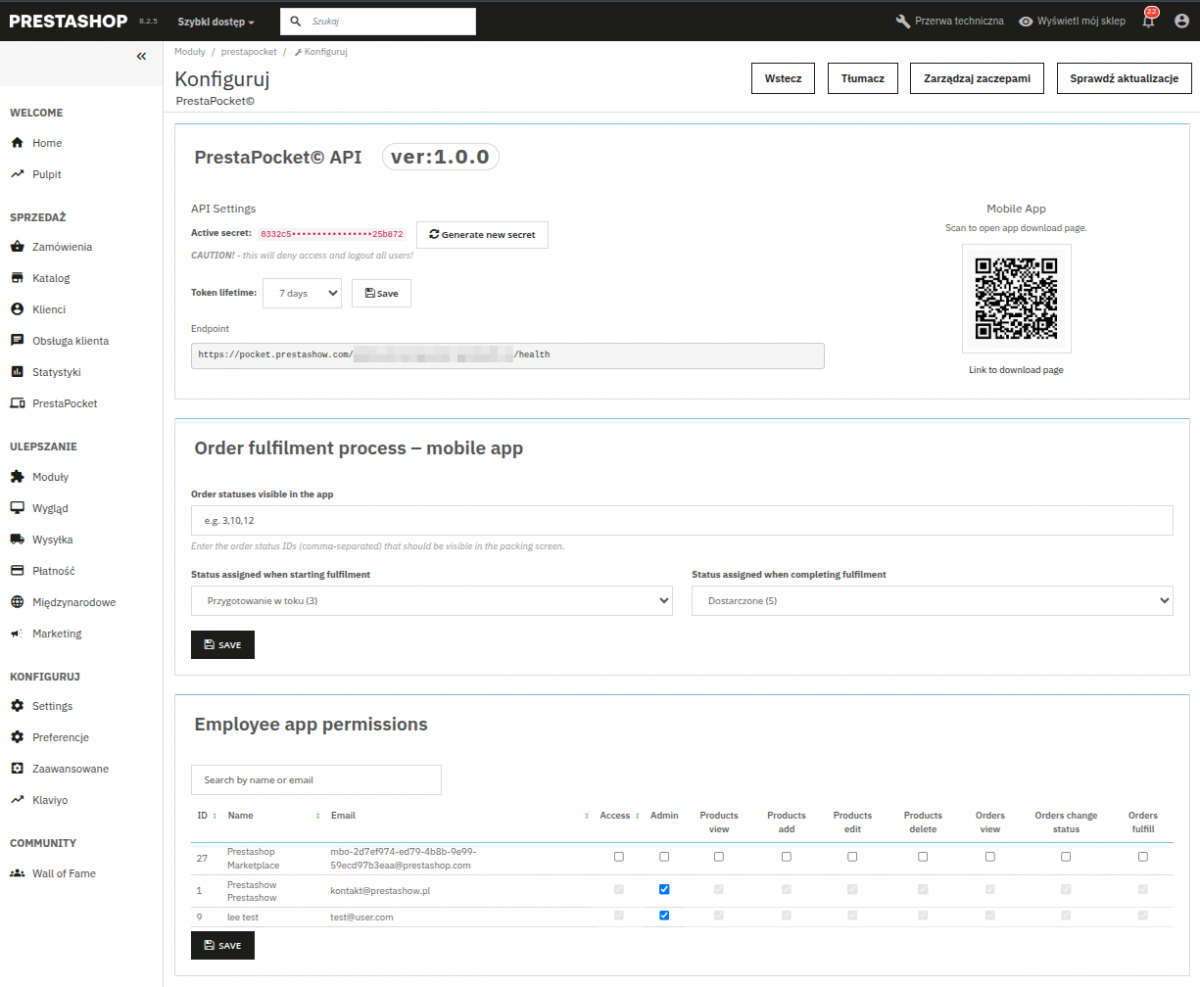
Task: Click the Wygląd monitor icon
Action: 17,508
